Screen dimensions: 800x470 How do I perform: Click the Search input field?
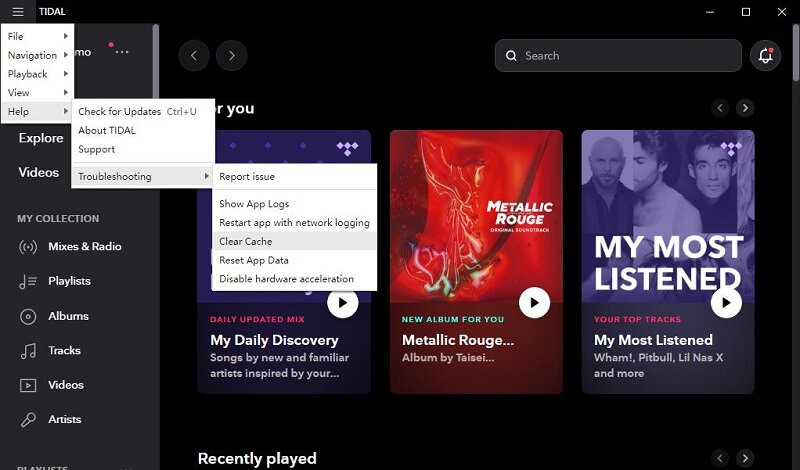tap(618, 56)
